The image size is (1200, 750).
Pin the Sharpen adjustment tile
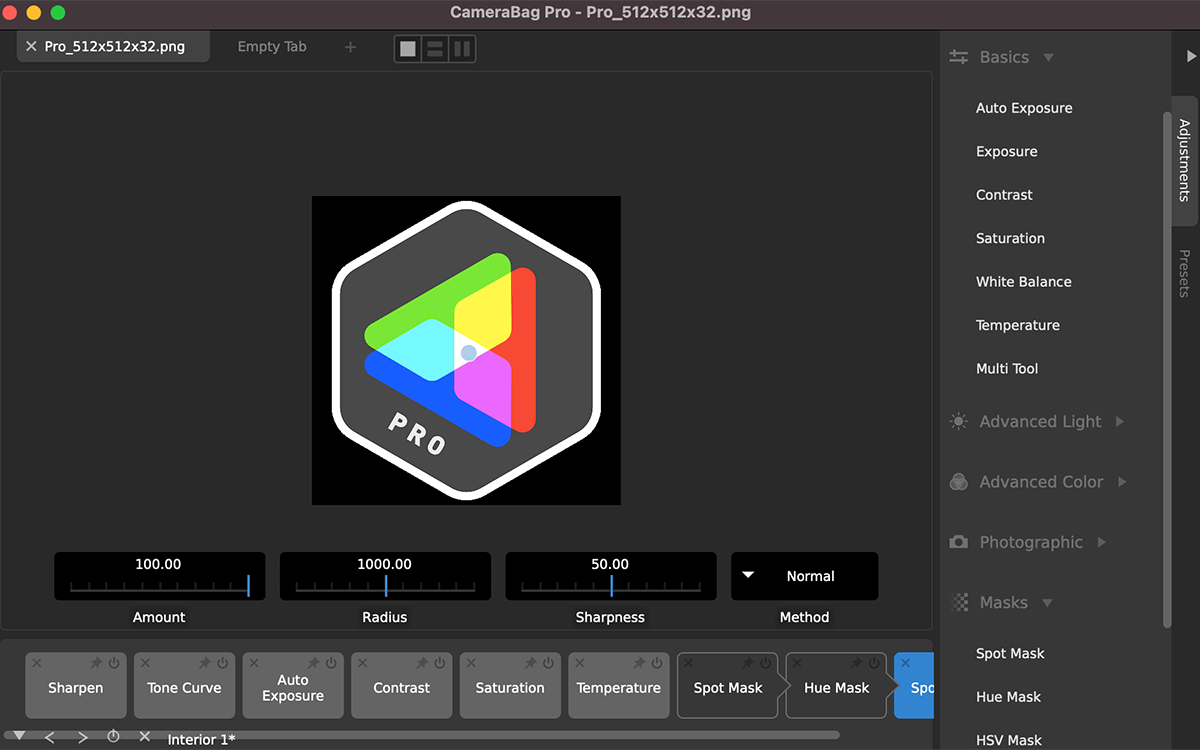[x=96, y=663]
